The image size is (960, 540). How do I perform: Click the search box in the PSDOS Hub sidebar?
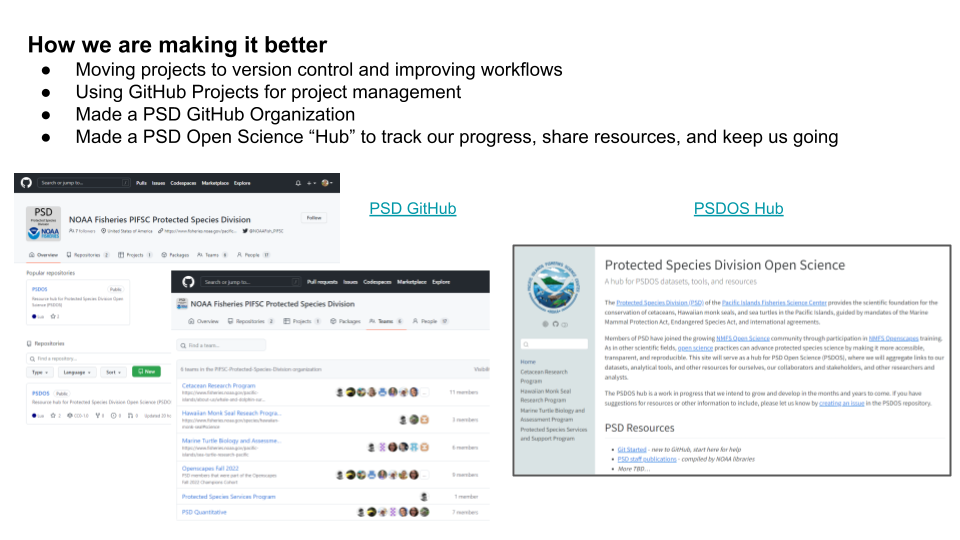(554, 344)
